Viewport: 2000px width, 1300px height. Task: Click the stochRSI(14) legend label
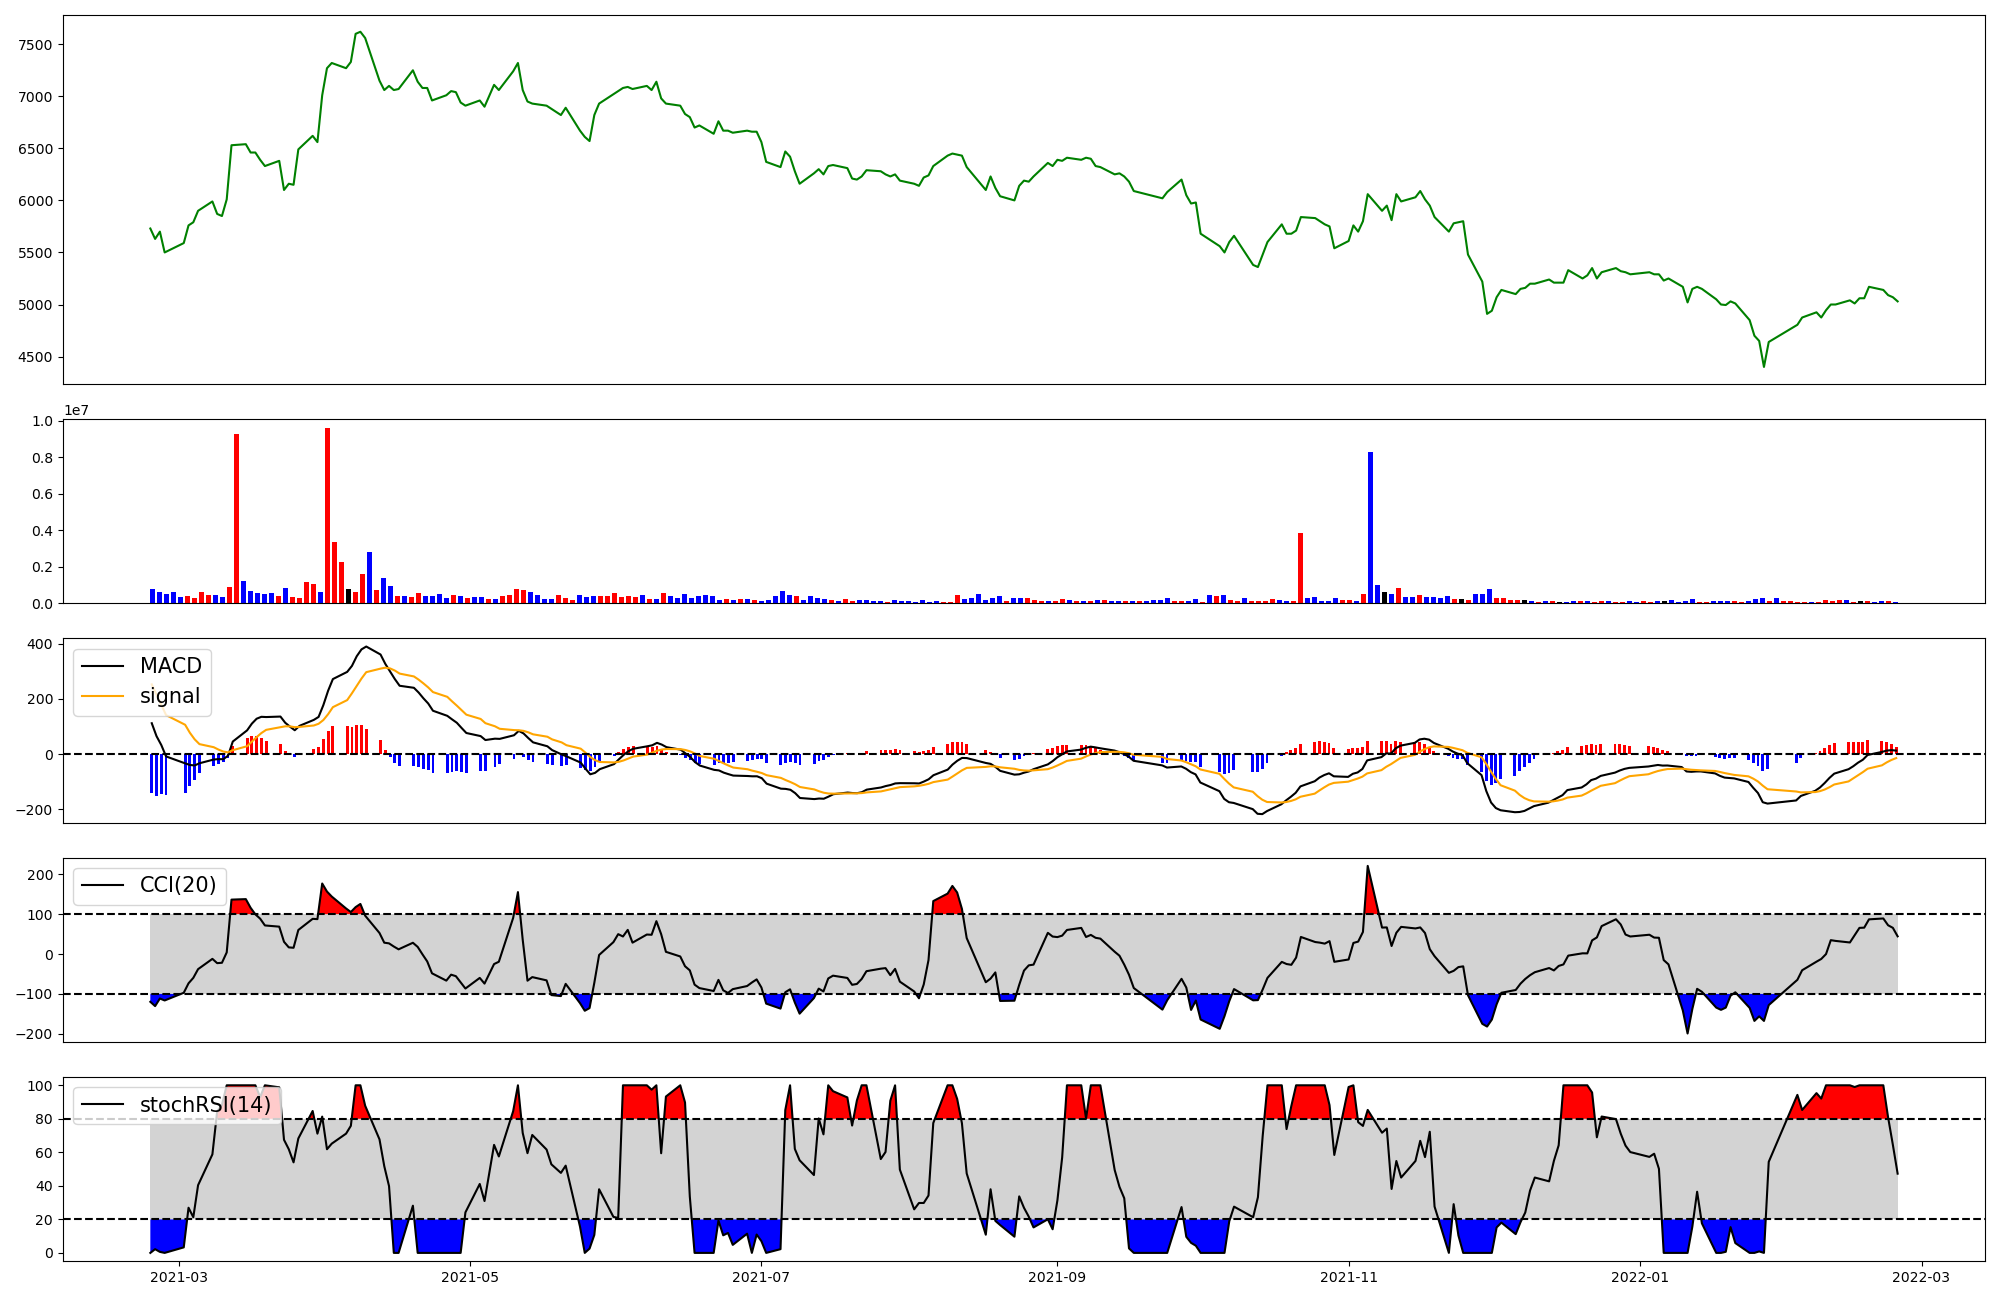(204, 1105)
